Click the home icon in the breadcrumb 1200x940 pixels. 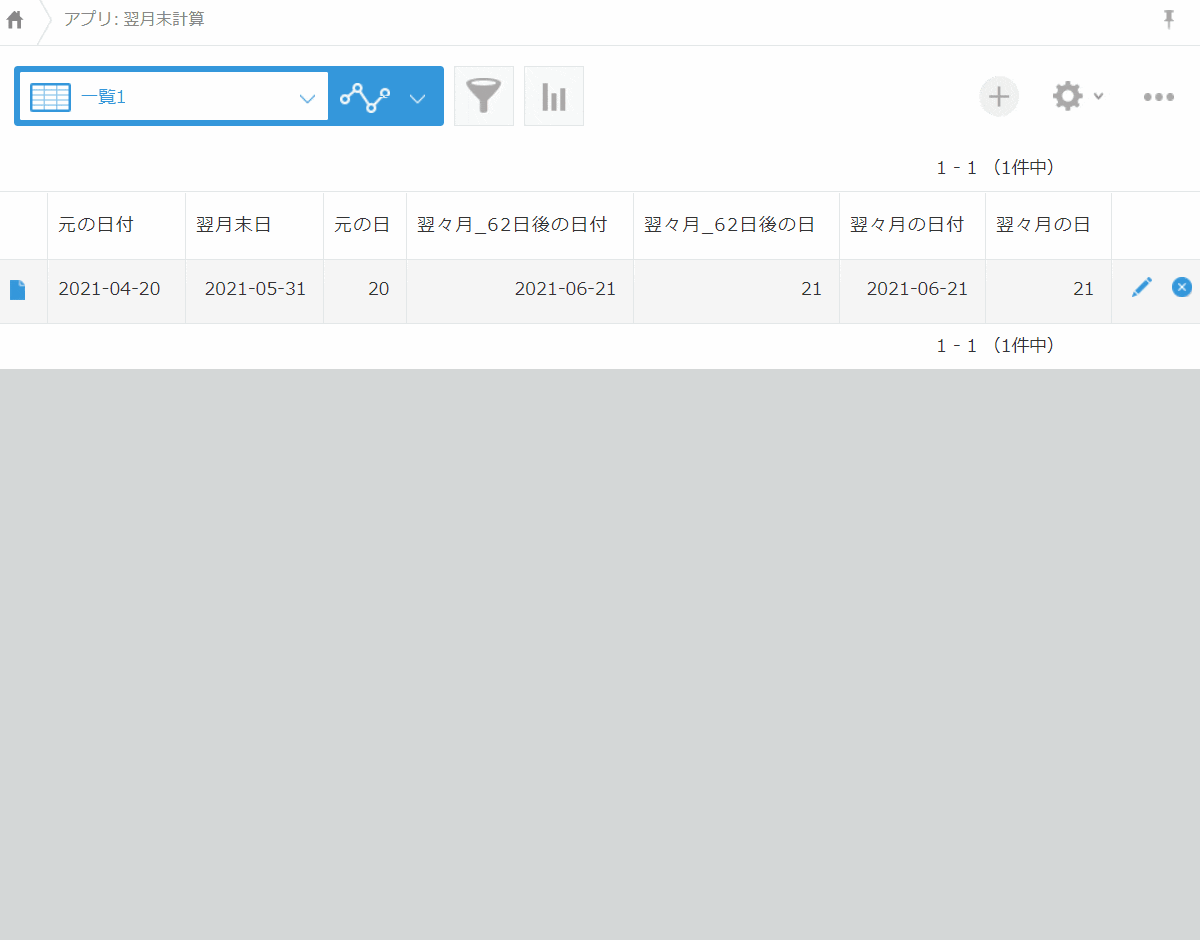[x=14, y=19]
